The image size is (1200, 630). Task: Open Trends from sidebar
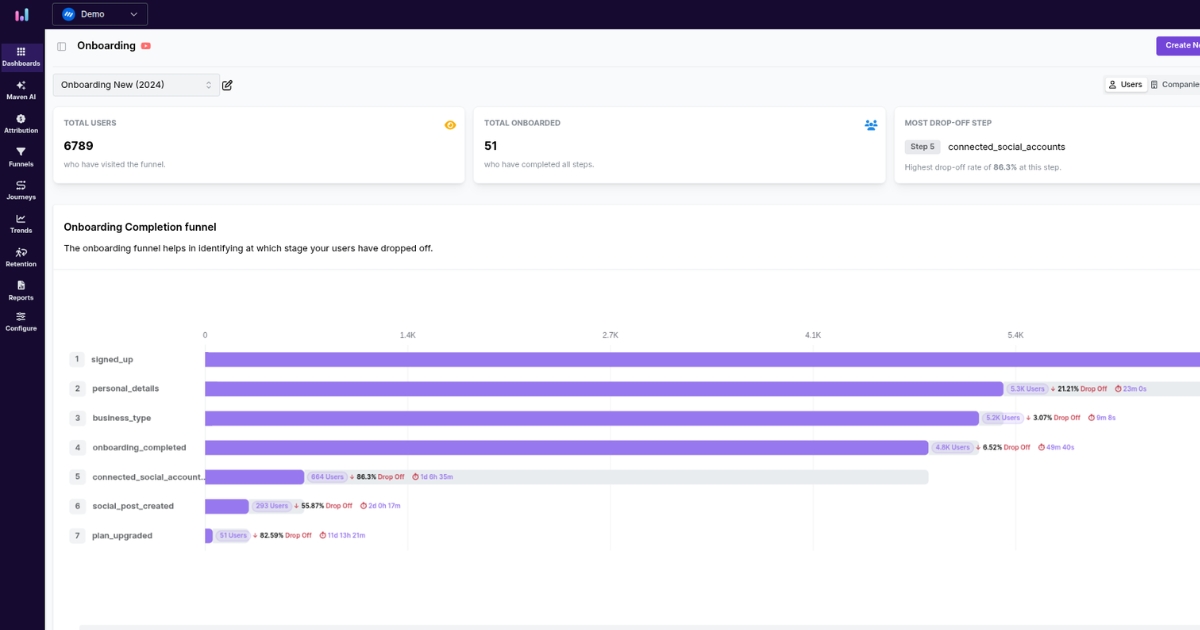[21, 224]
